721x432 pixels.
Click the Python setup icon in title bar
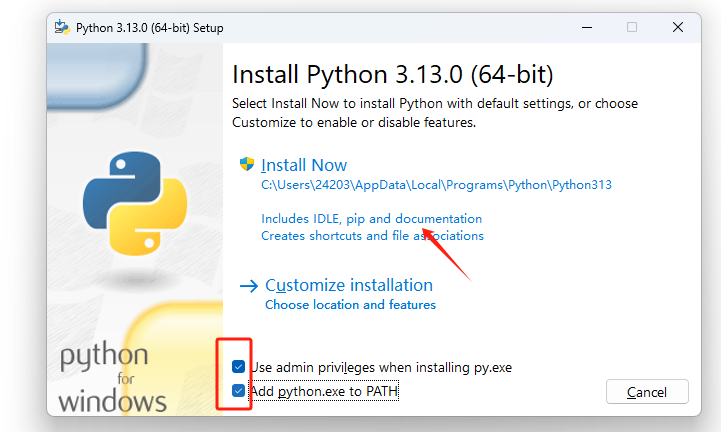(x=62, y=27)
